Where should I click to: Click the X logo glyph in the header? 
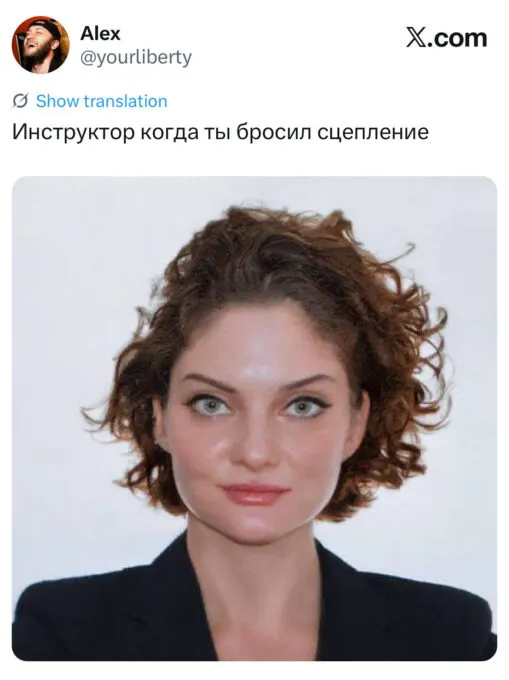pos(416,38)
